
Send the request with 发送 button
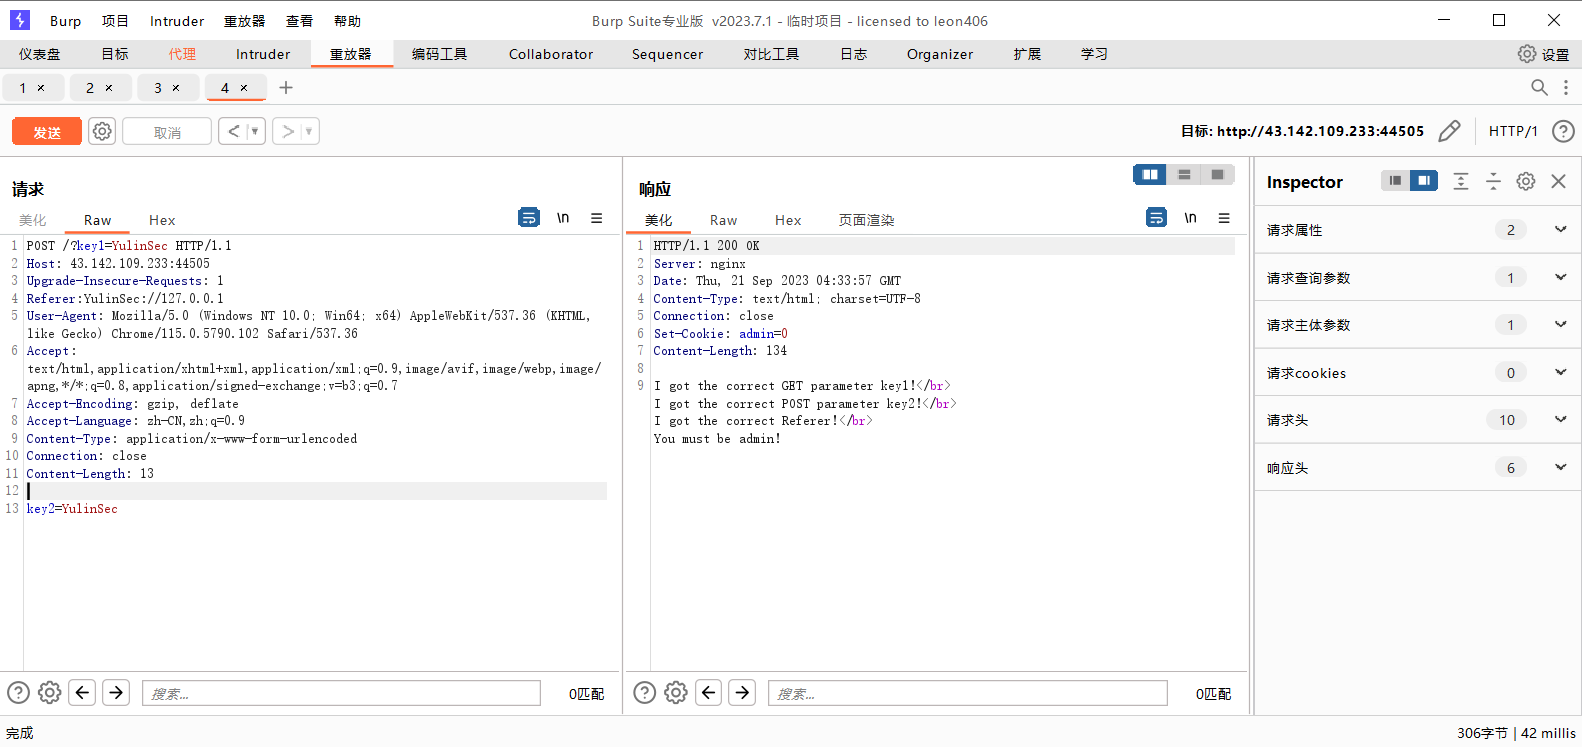(x=47, y=131)
